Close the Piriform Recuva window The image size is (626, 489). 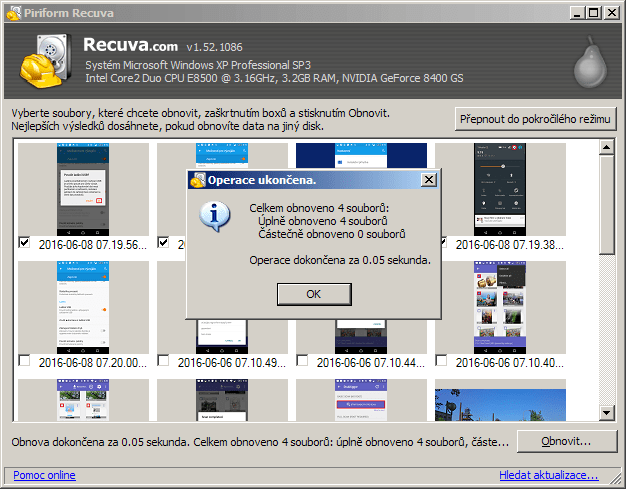612,13
